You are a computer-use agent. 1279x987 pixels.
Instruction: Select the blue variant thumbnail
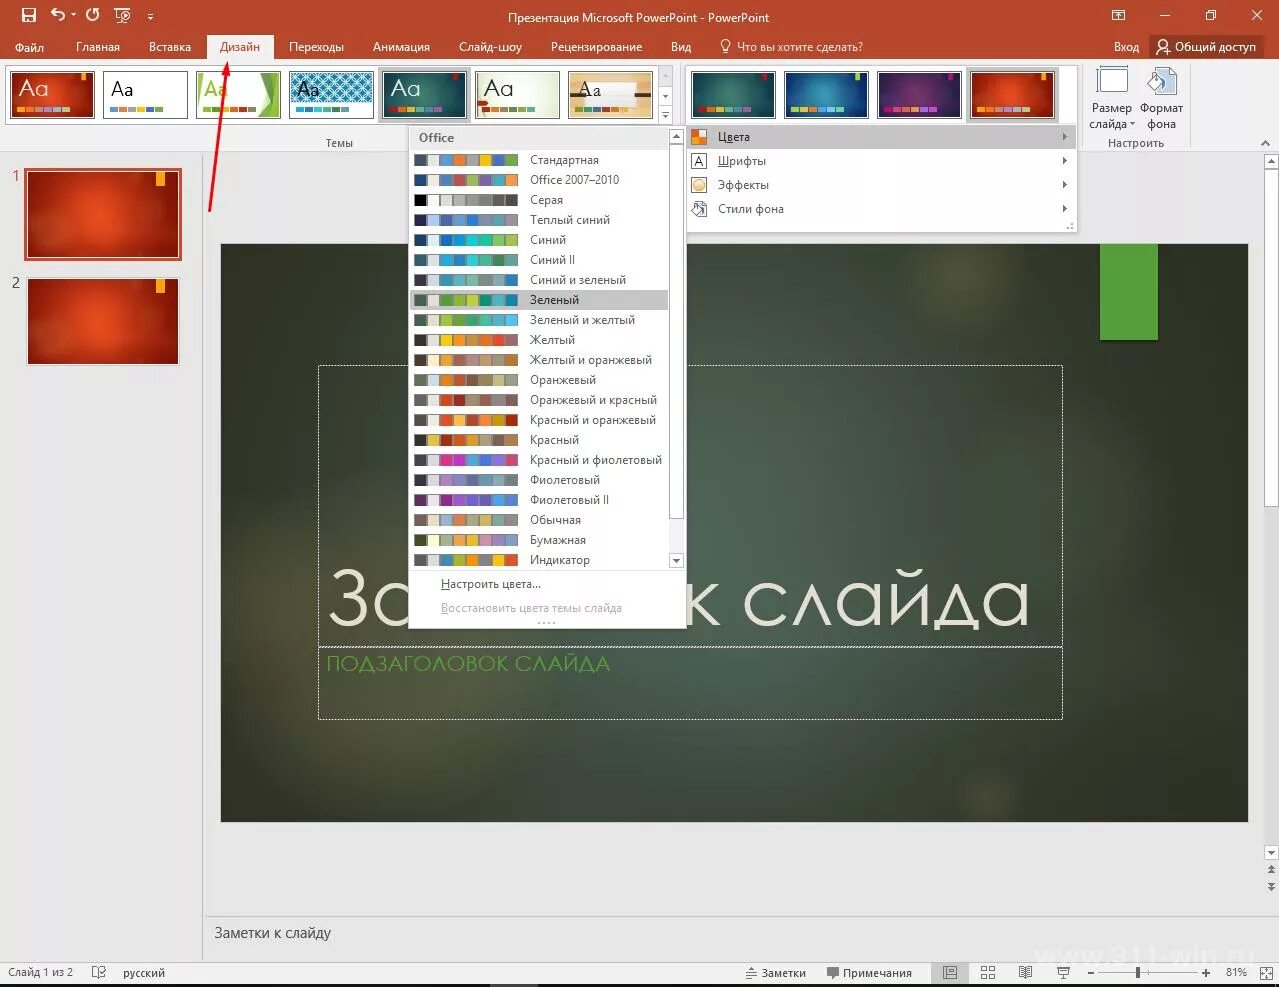[826, 95]
